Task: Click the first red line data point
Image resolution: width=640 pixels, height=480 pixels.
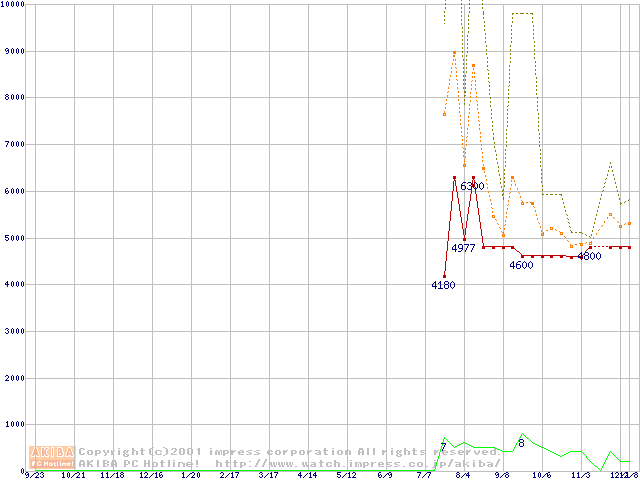Action: coord(444,276)
